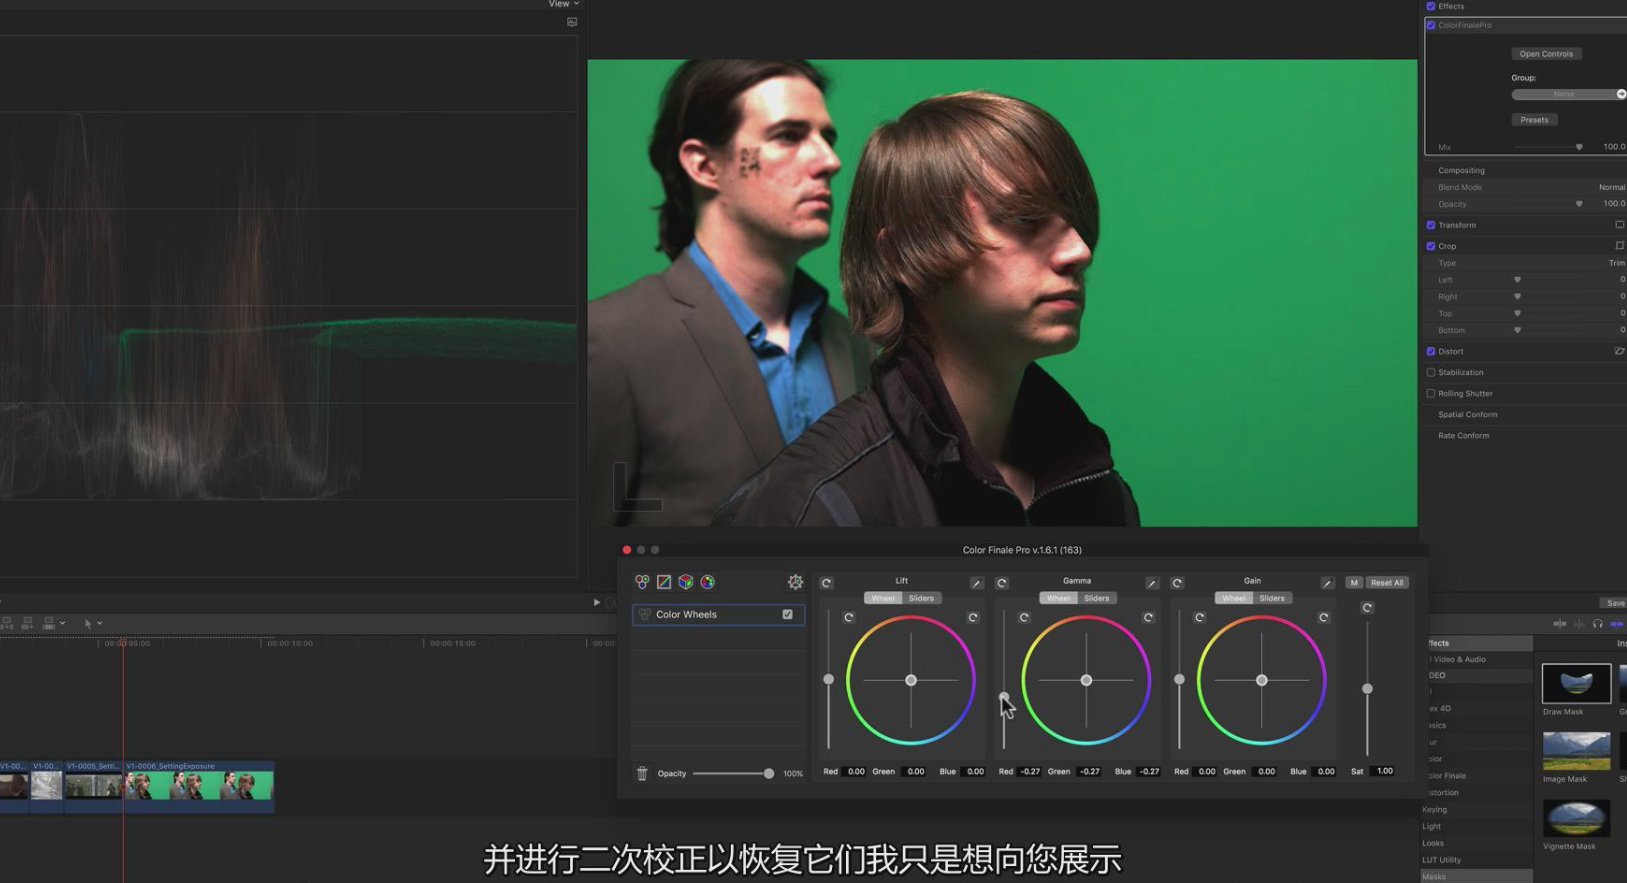
Task: Adjust the layer Opacity slider
Action: (732, 773)
